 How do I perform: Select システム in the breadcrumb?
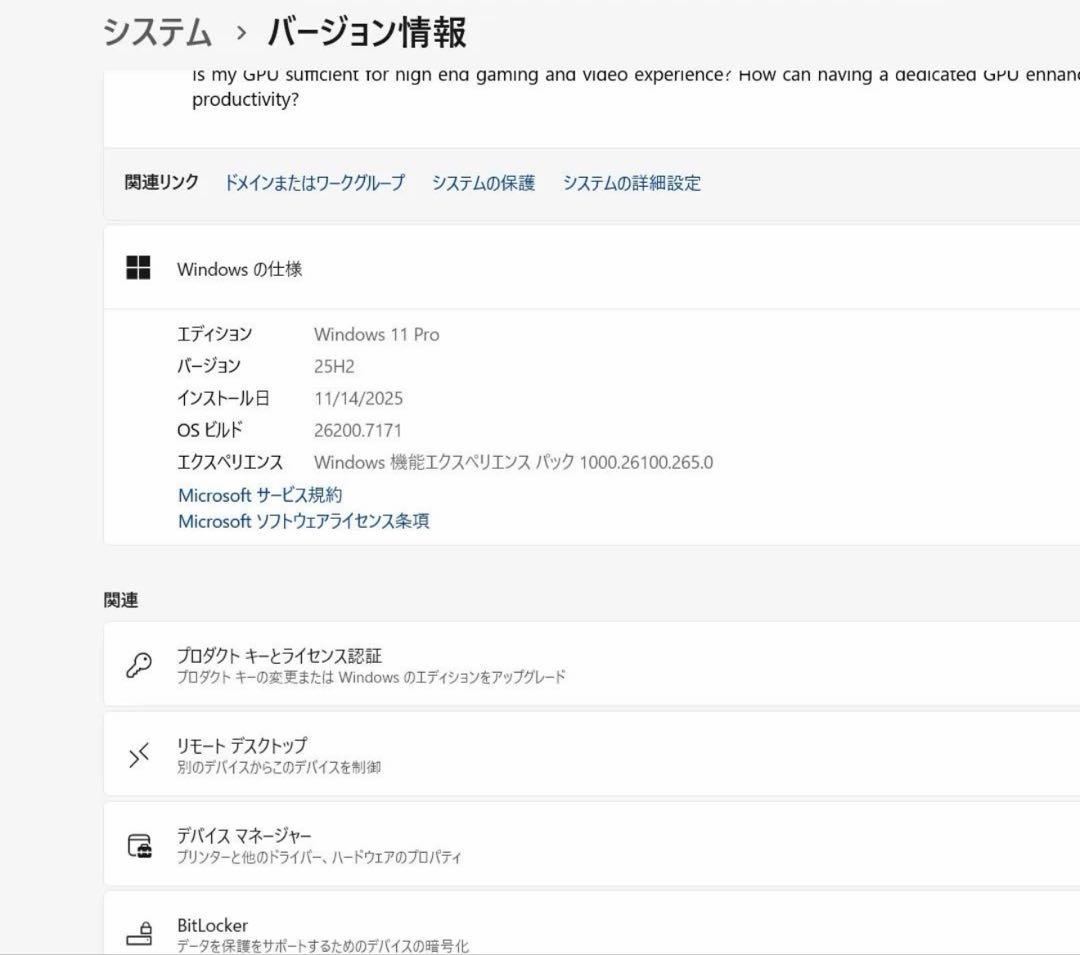coord(154,30)
